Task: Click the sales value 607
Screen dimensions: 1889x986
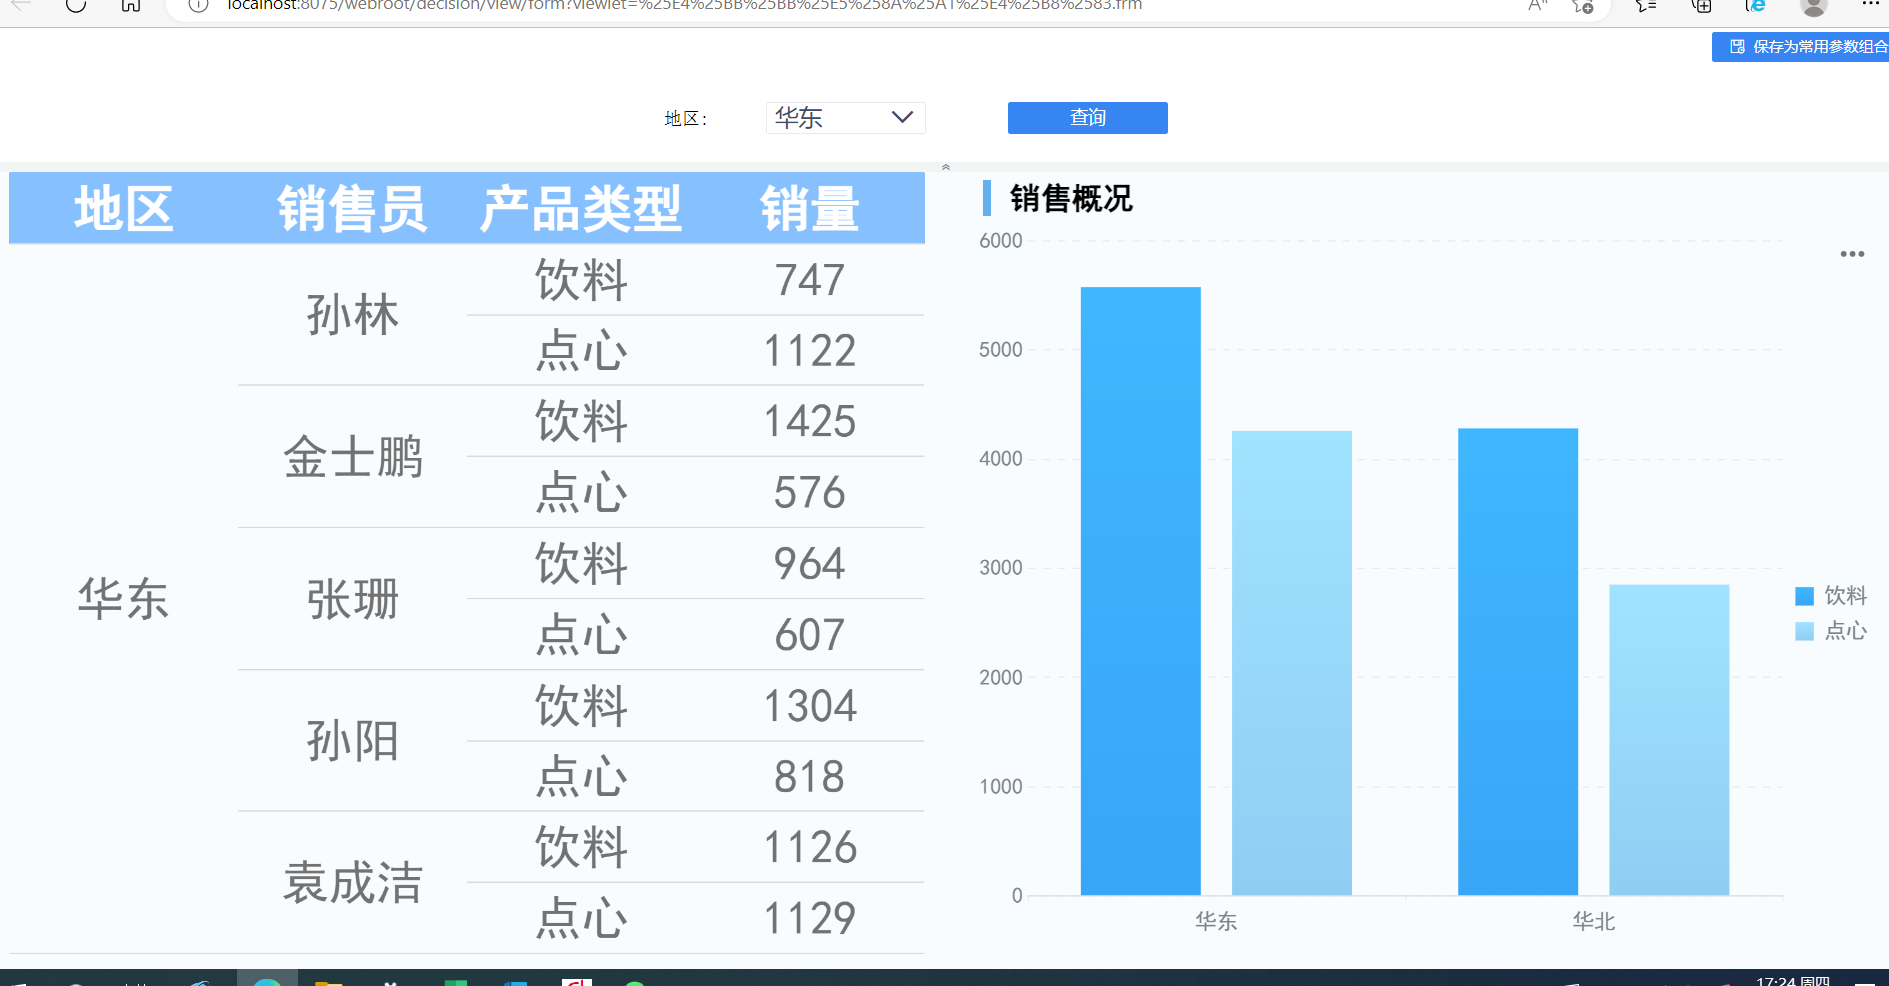Action: 810,635
